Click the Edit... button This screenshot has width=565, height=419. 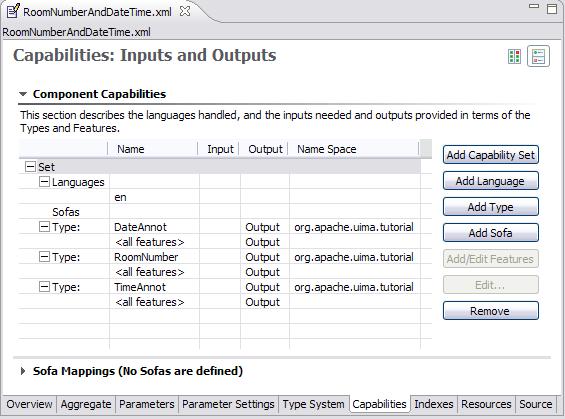click(491, 285)
